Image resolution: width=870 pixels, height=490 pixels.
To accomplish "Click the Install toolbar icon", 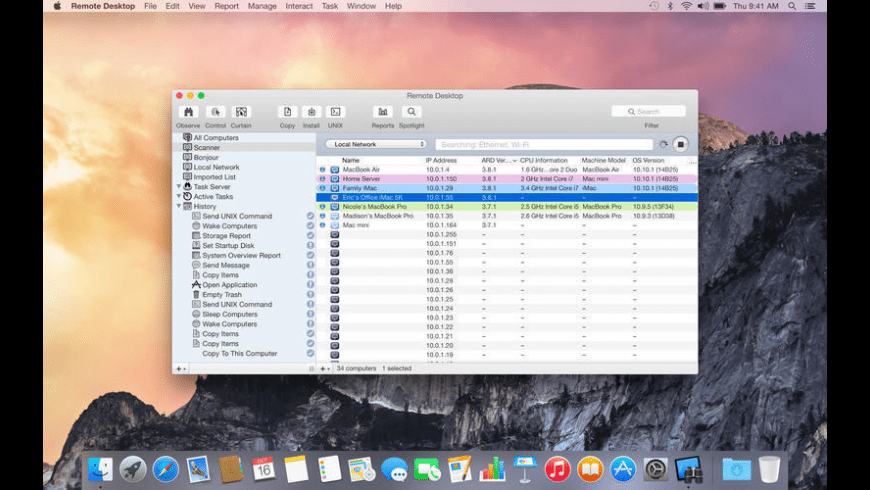I will pyautogui.click(x=311, y=112).
